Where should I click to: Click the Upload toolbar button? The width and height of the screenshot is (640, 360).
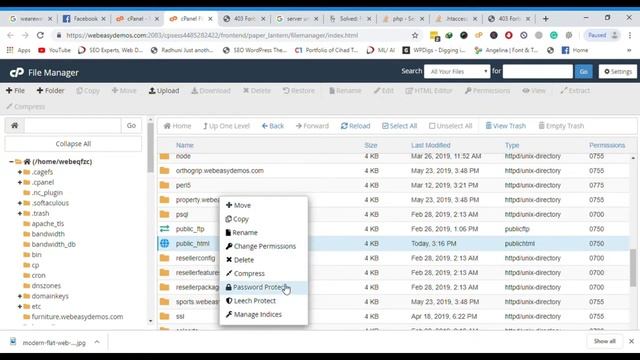(164, 91)
